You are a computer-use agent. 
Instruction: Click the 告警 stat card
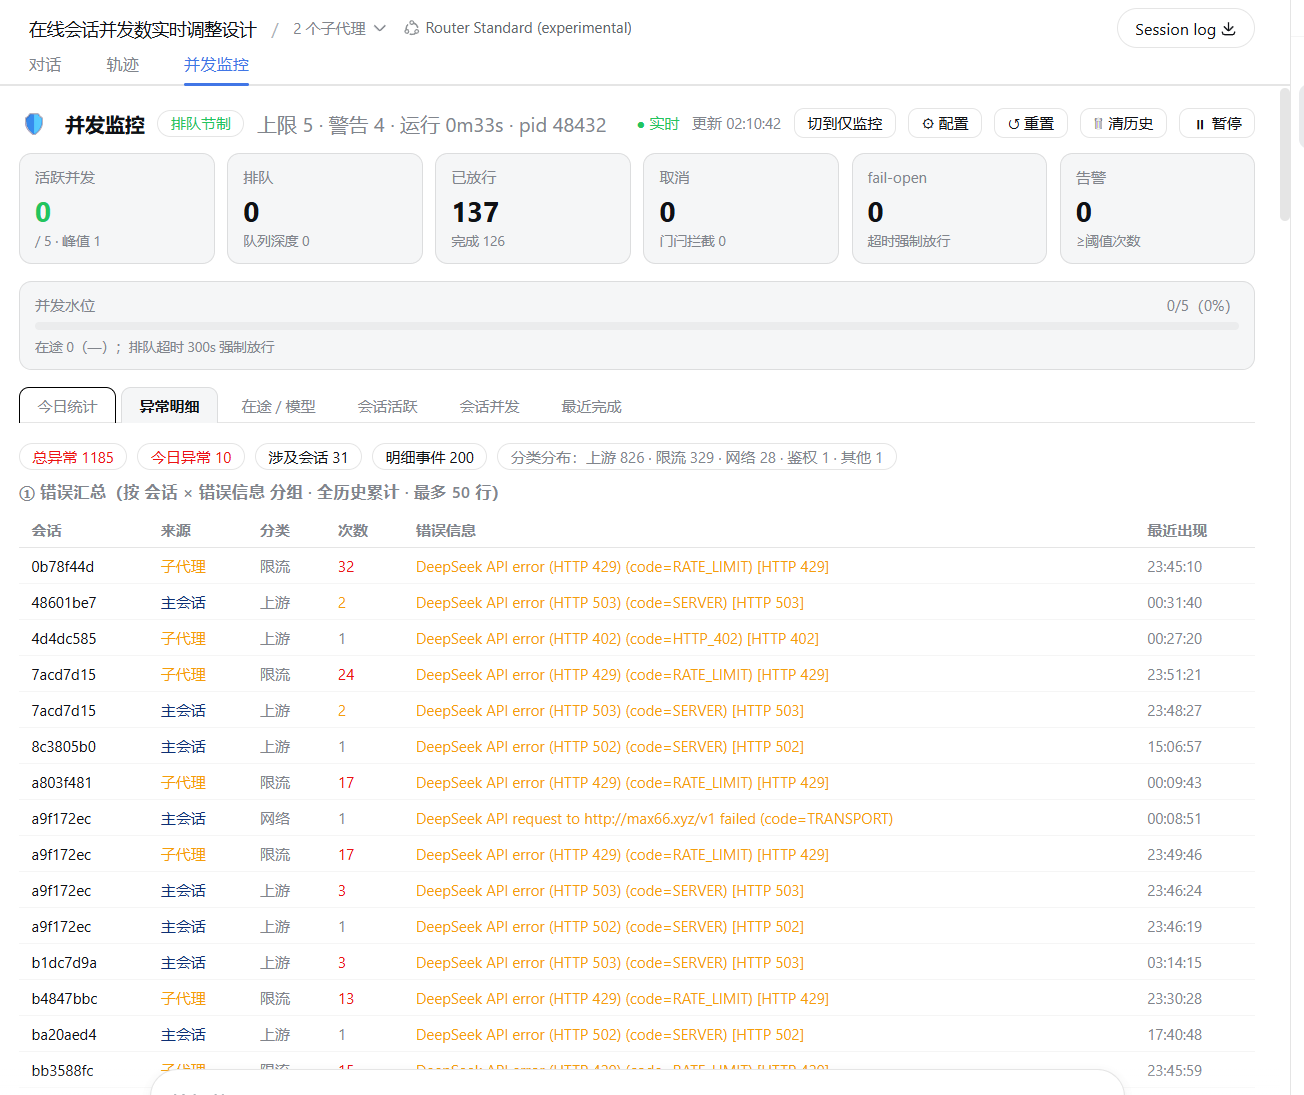tap(1157, 208)
